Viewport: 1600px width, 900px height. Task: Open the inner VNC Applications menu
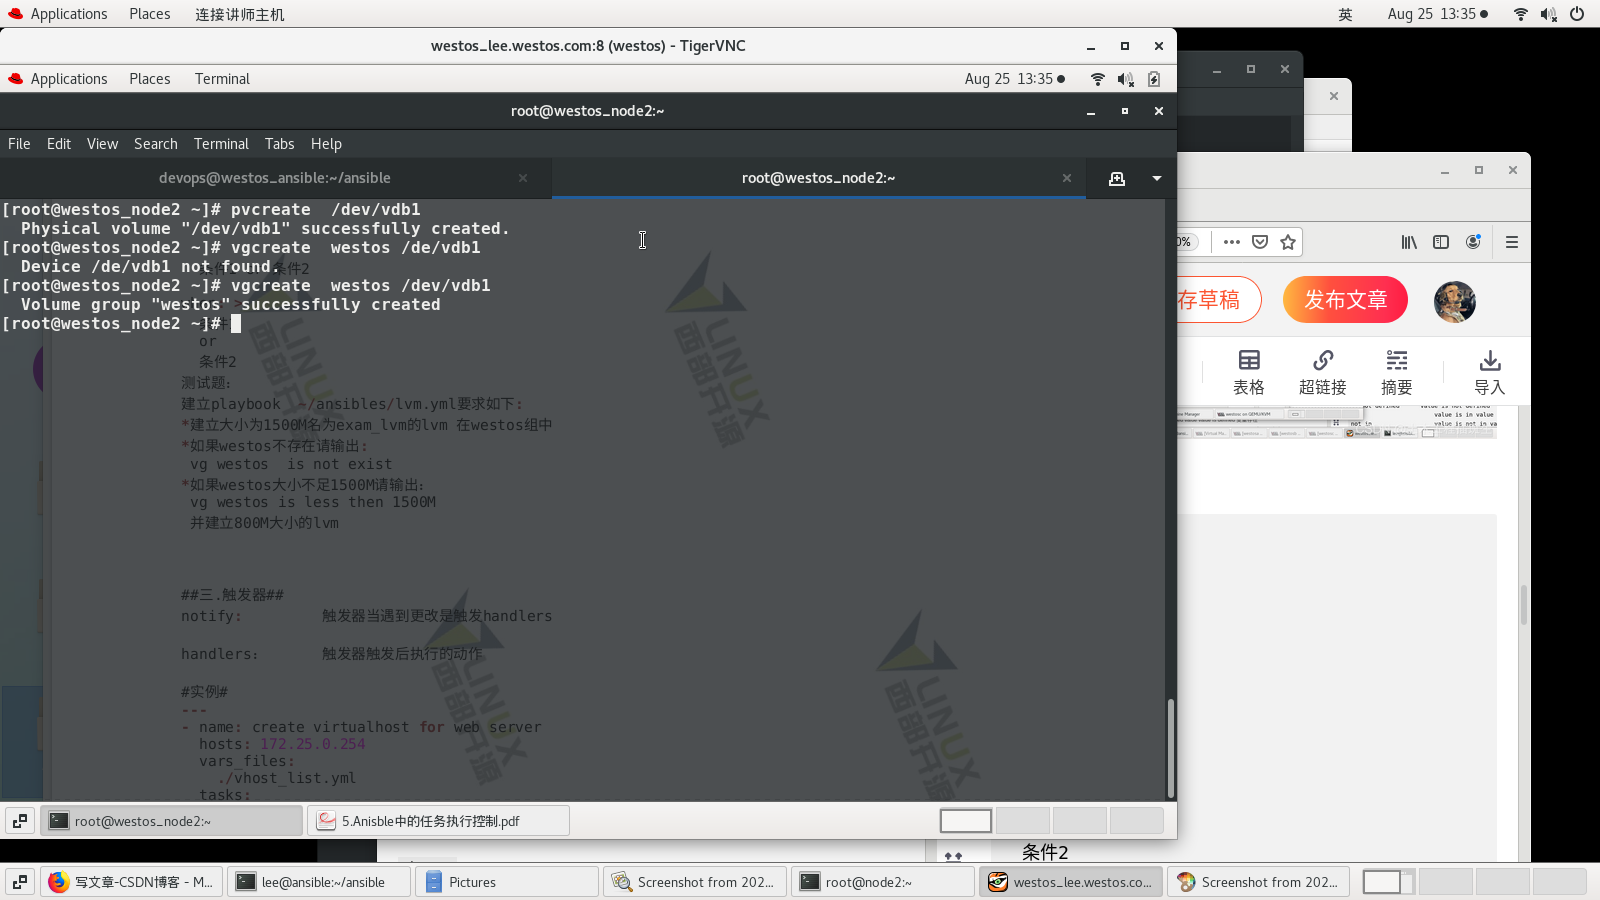[58, 79]
